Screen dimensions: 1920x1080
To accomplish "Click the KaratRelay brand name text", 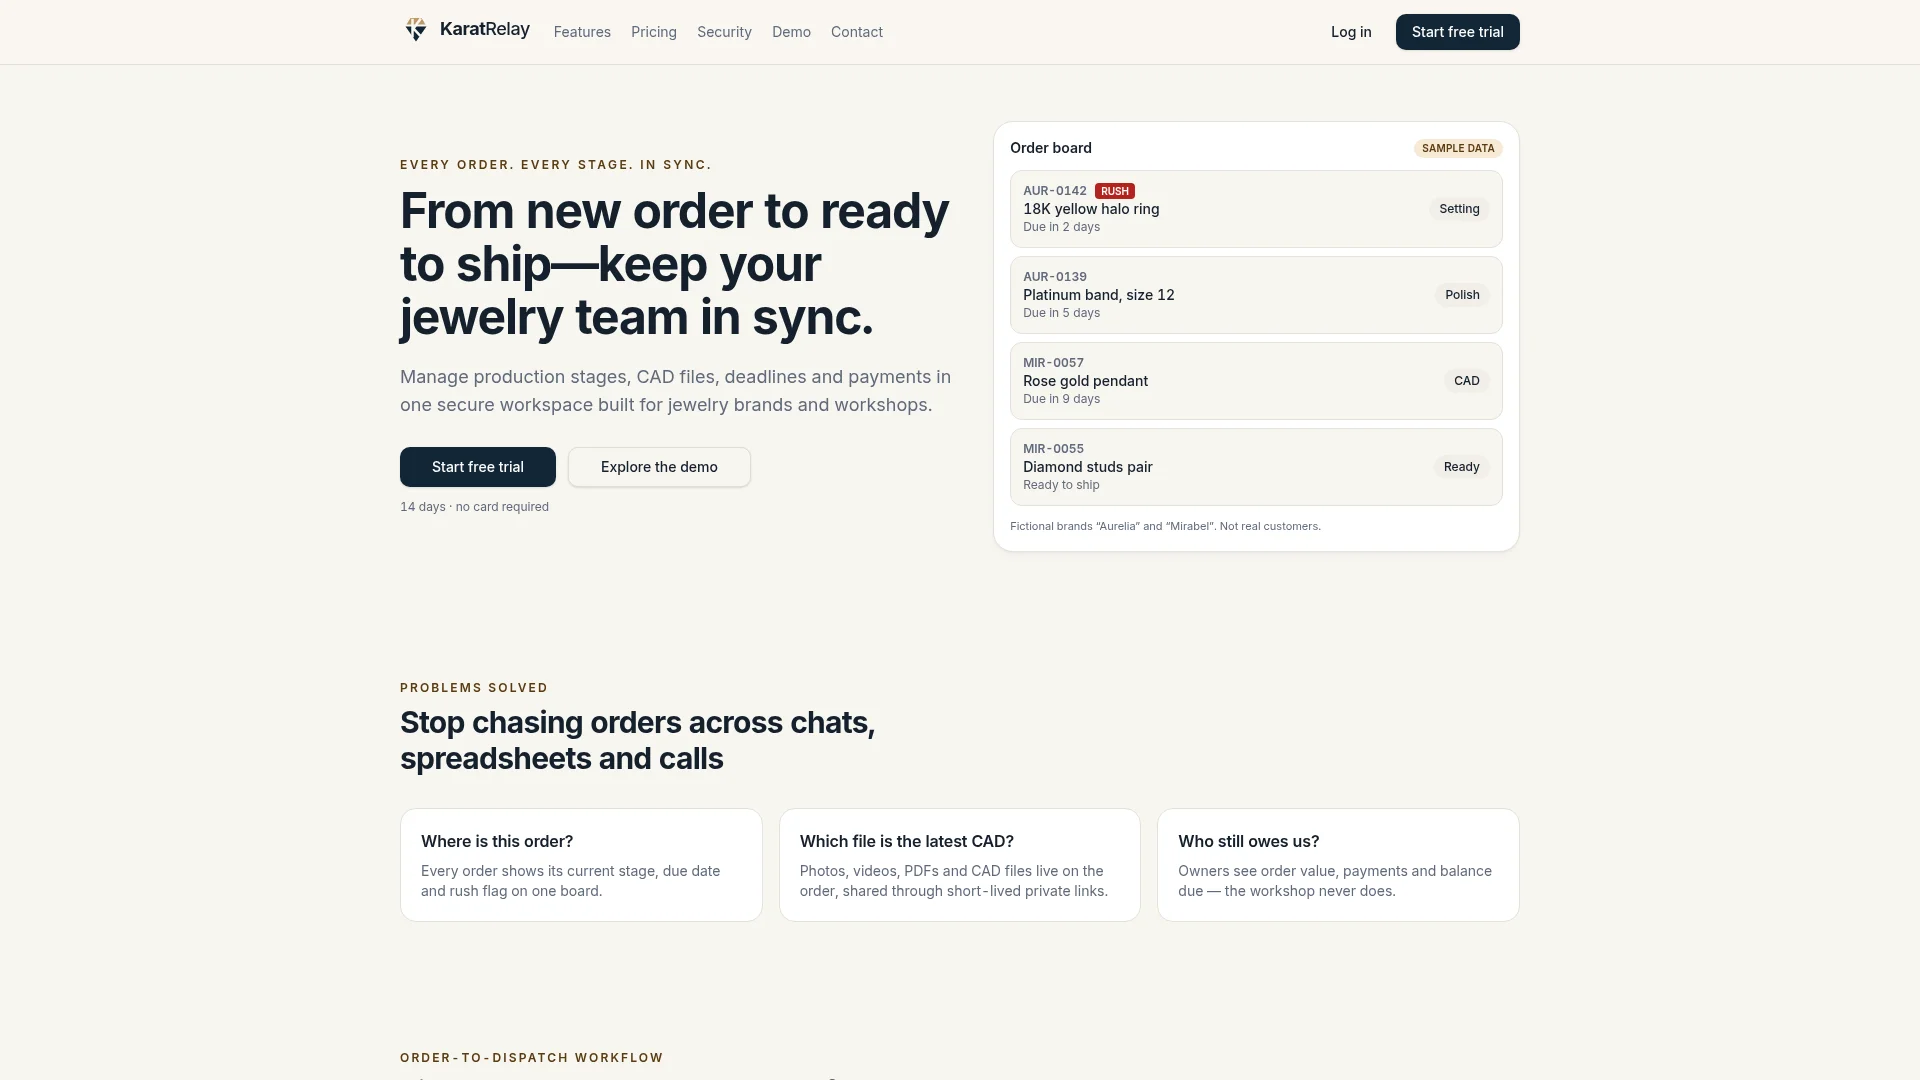I will click(485, 29).
